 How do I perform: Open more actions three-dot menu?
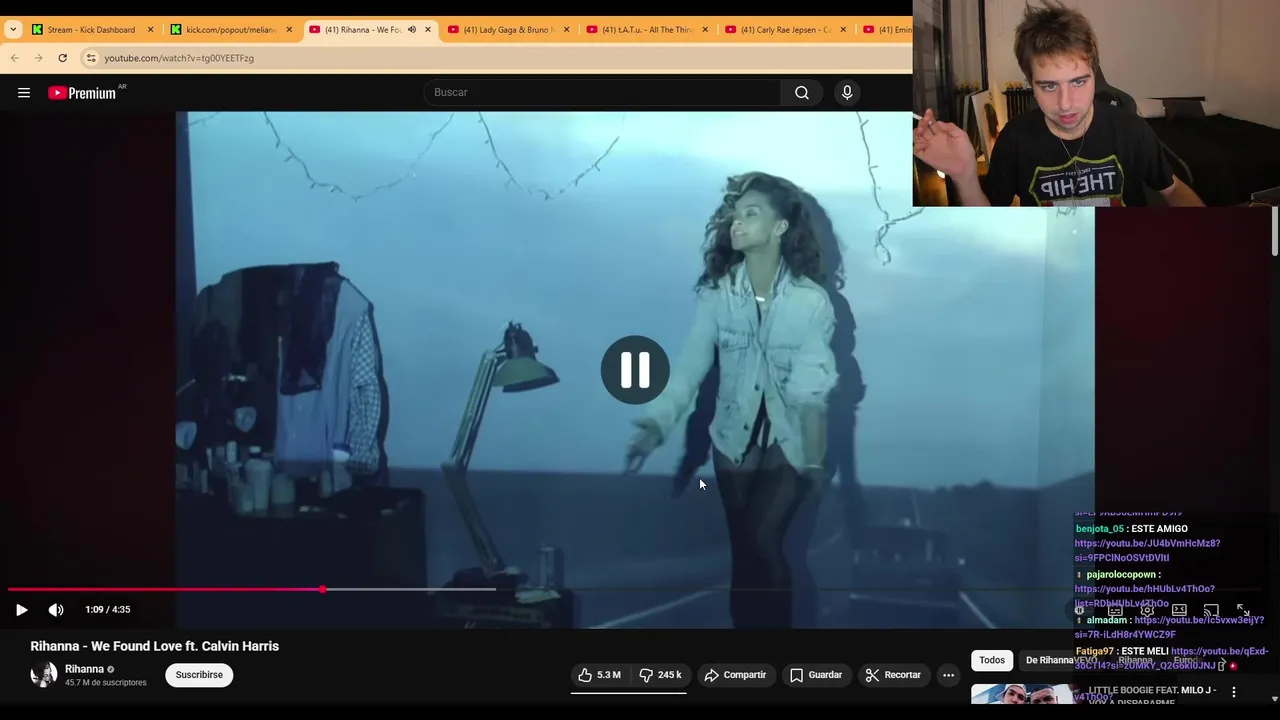948,675
